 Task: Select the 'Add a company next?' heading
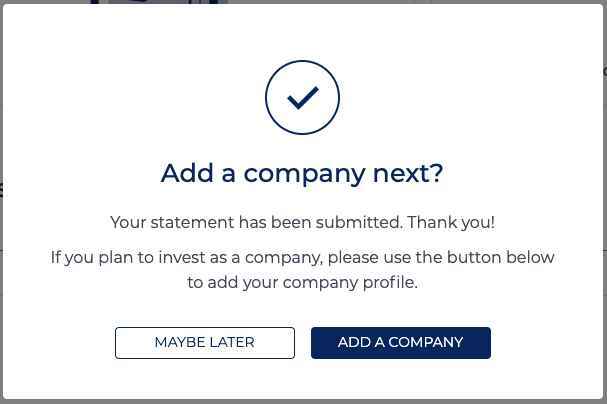(302, 173)
